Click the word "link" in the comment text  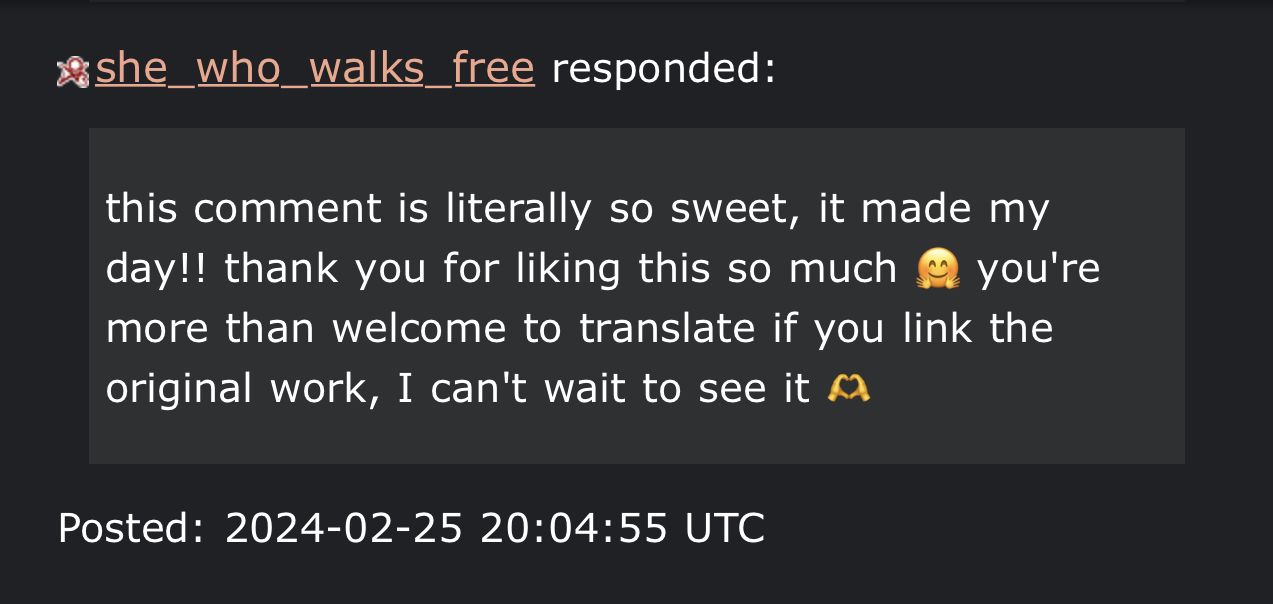click(939, 328)
